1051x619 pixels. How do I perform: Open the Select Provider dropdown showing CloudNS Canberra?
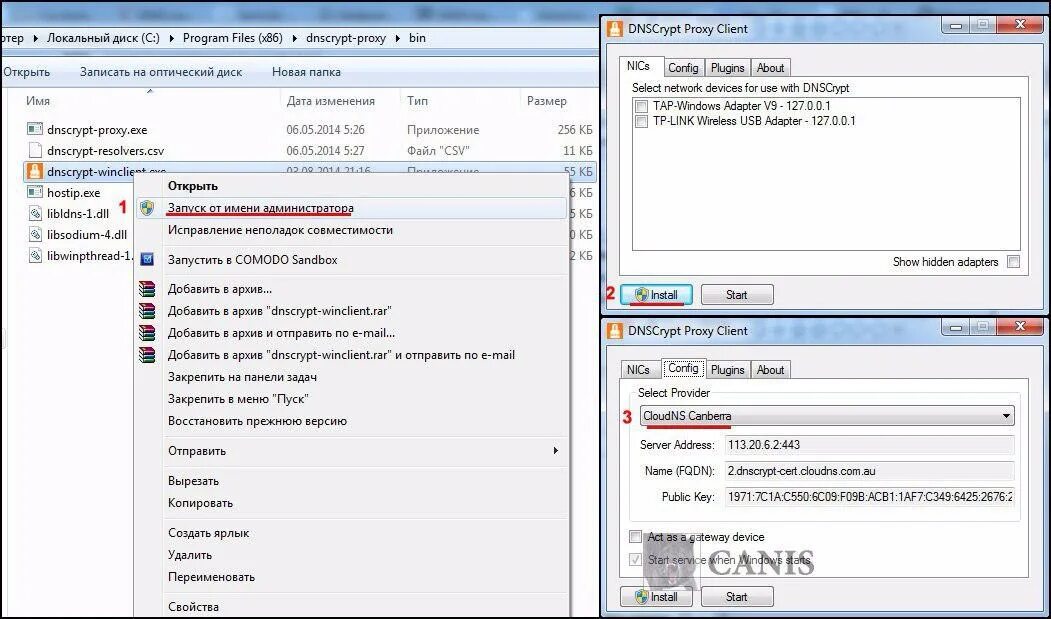[826, 416]
